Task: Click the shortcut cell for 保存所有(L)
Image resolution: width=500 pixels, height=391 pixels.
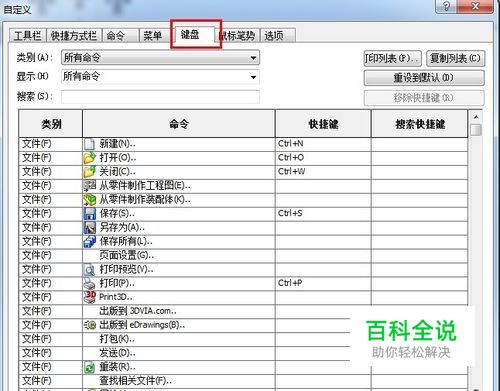Action: pyautogui.click(x=323, y=242)
